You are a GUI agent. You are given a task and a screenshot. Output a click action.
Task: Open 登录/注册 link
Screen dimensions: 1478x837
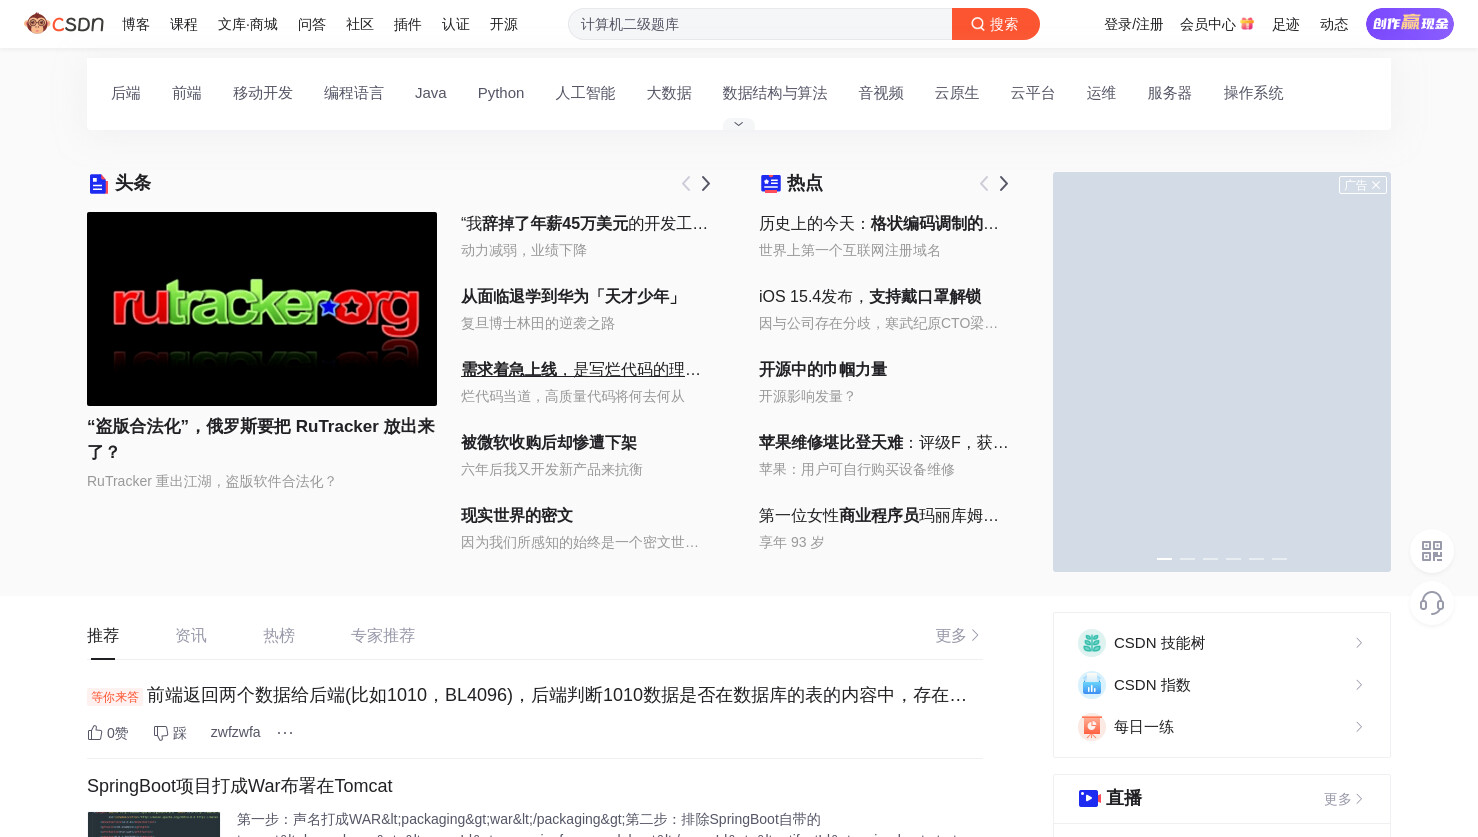1134,24
